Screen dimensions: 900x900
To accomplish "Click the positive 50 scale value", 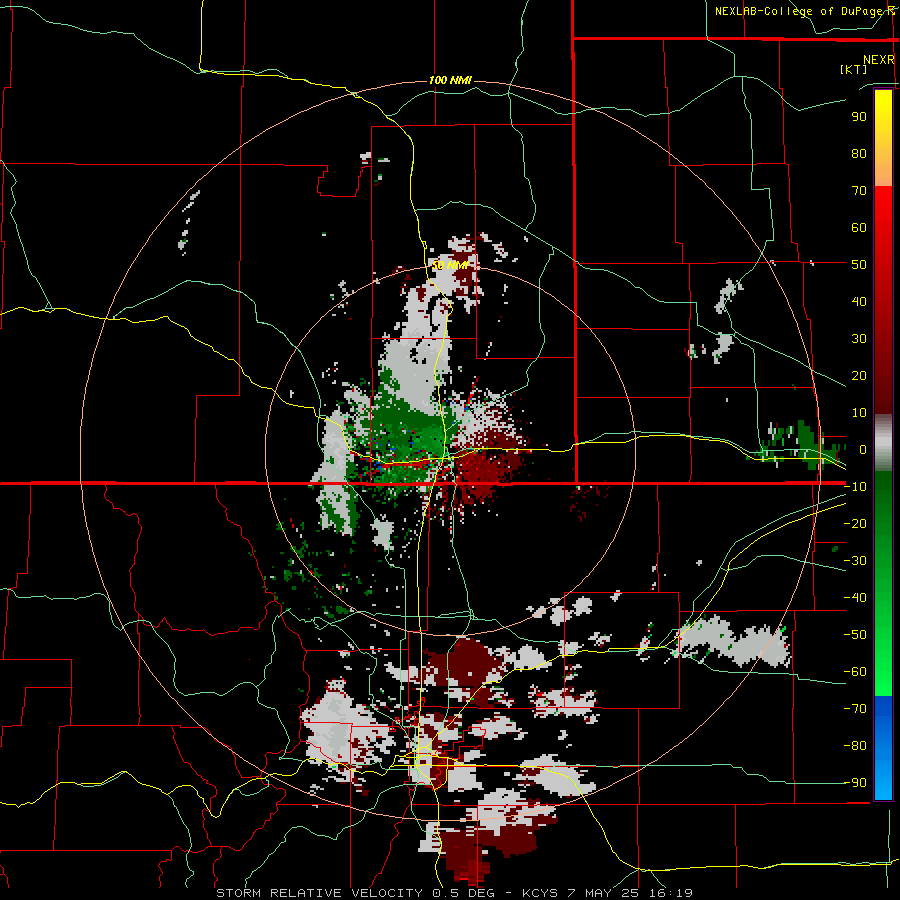I will pyautogui.click(x=859, y=265).
